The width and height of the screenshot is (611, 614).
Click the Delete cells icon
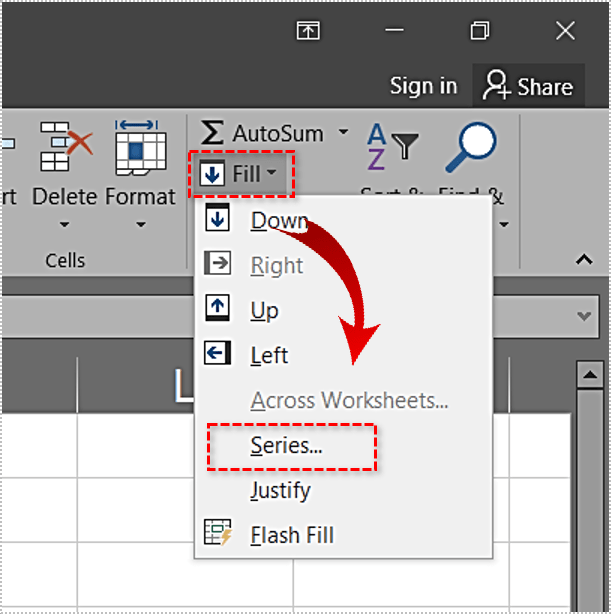pyautogui.click(x=63, y=148)
